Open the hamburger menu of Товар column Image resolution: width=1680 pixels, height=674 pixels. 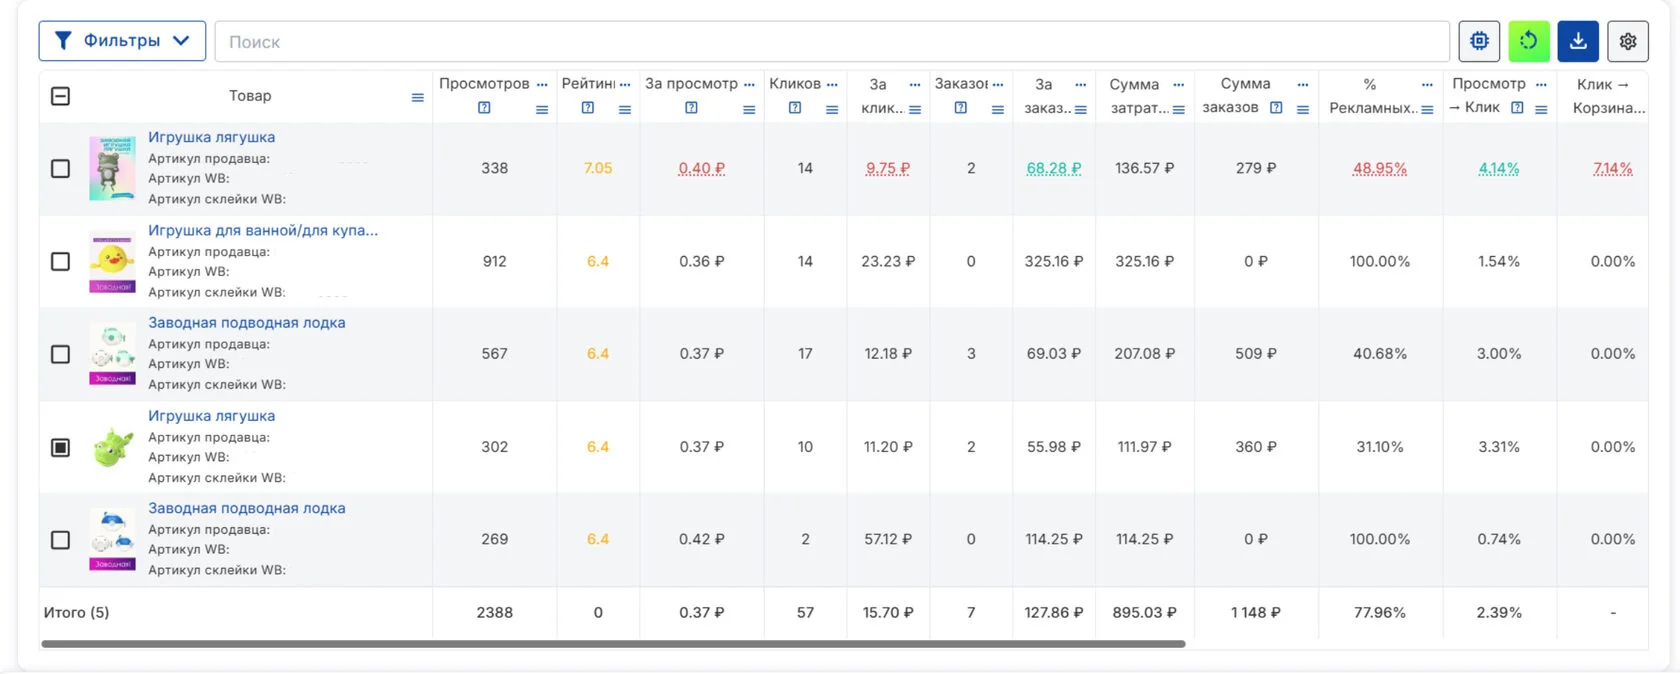(417, 97)
